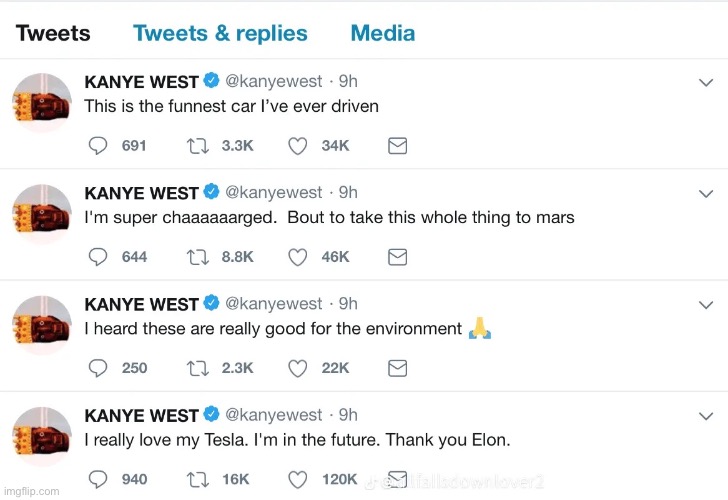Send 'good for the environment' tweet by envelope
Viewport: 728px width, 500px height.
point(397,368)
